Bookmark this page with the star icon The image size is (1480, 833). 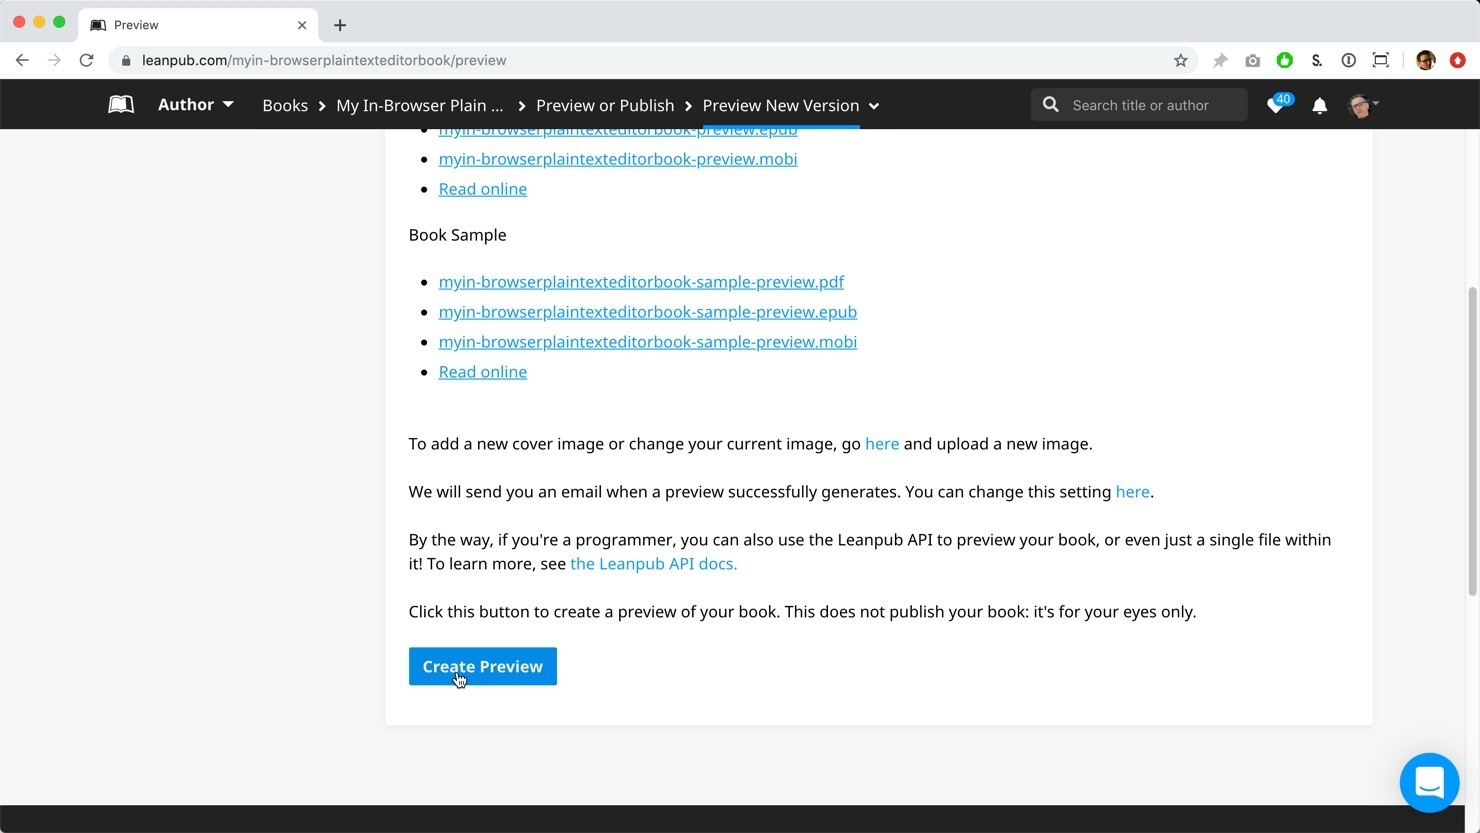(1180, 60)
